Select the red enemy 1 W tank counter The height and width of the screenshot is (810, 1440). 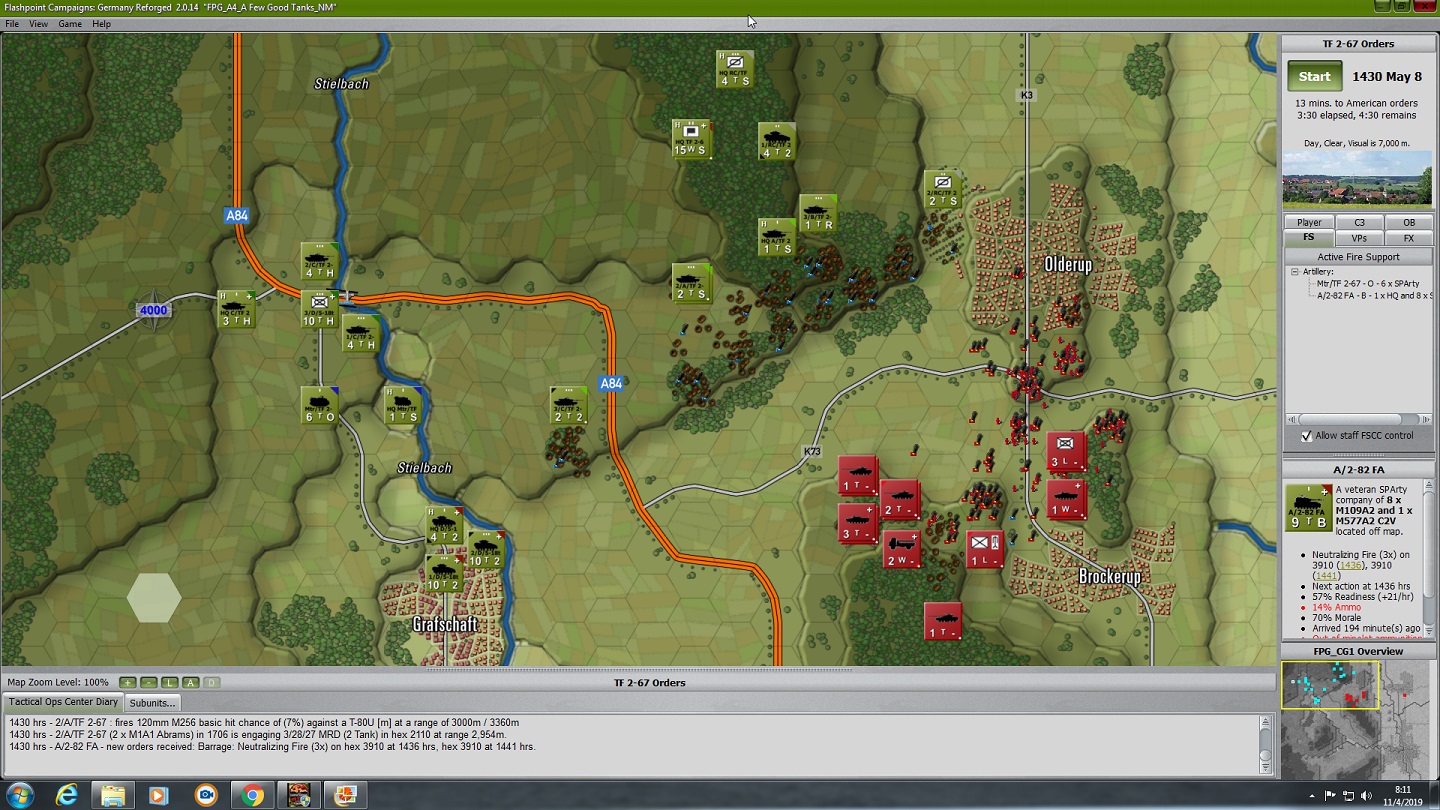(1066, 499)
